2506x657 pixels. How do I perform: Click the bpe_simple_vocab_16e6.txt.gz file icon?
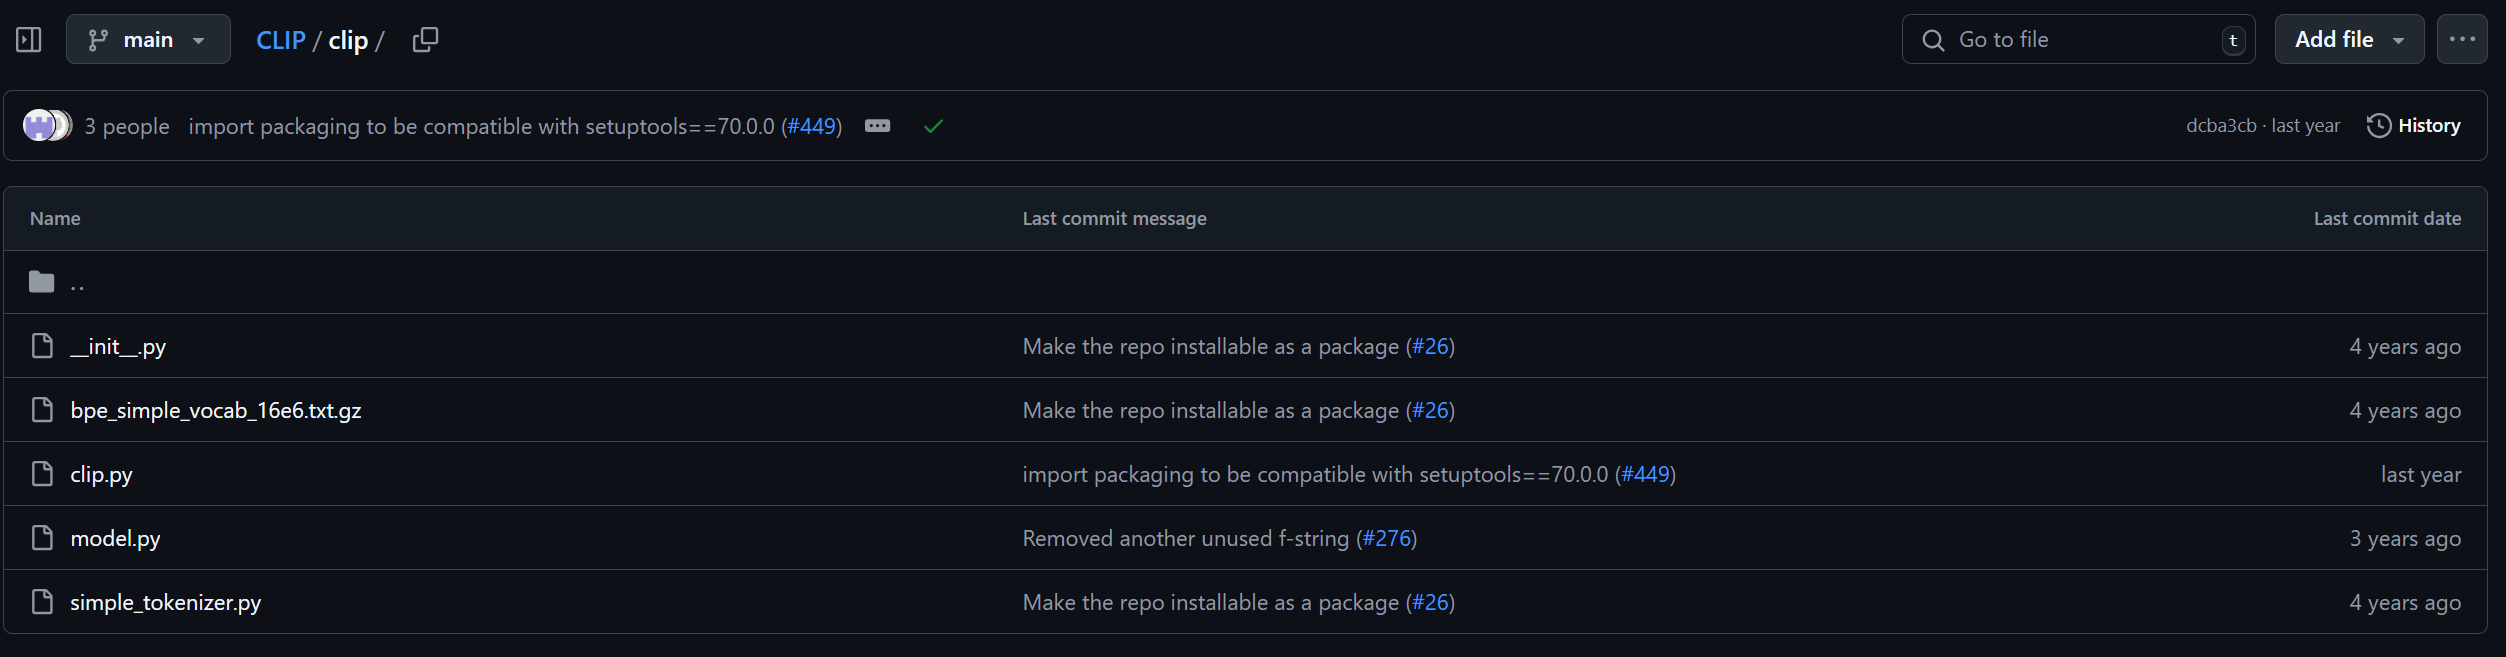[42, 410]
